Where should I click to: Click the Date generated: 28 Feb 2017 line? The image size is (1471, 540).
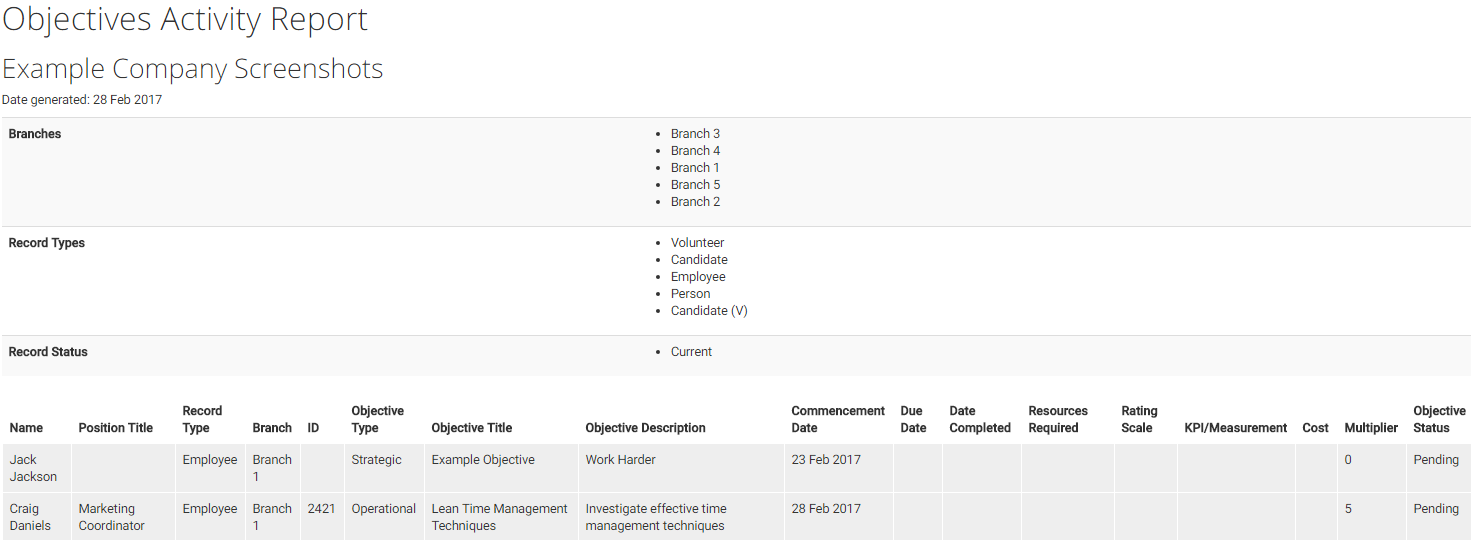point(82,100)
